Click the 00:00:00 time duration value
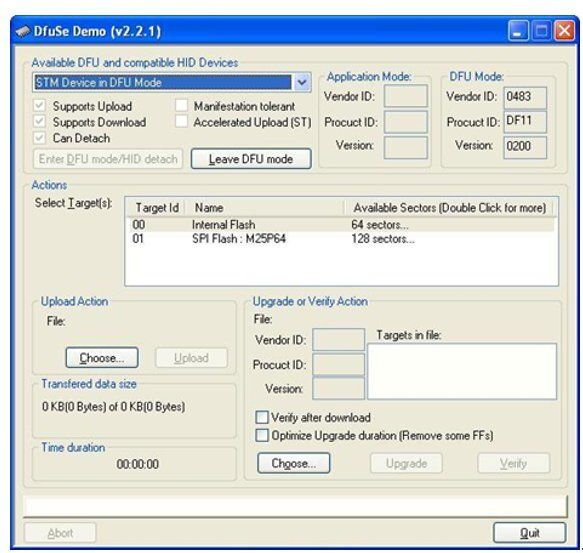This screenshot has height=553, width=583. [x=138, y=464]
